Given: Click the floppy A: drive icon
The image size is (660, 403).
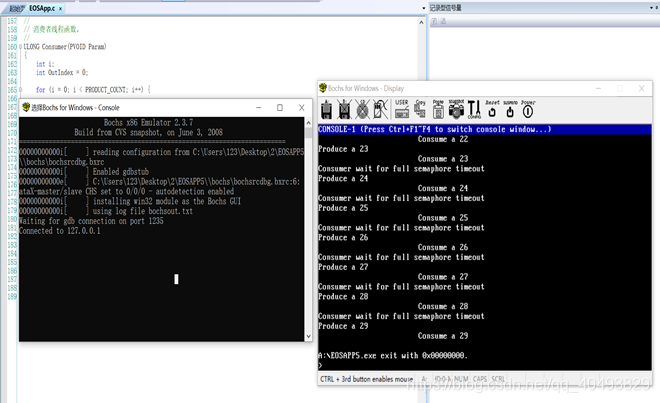Looking at the screenshot, I should (x=326, y=110).
